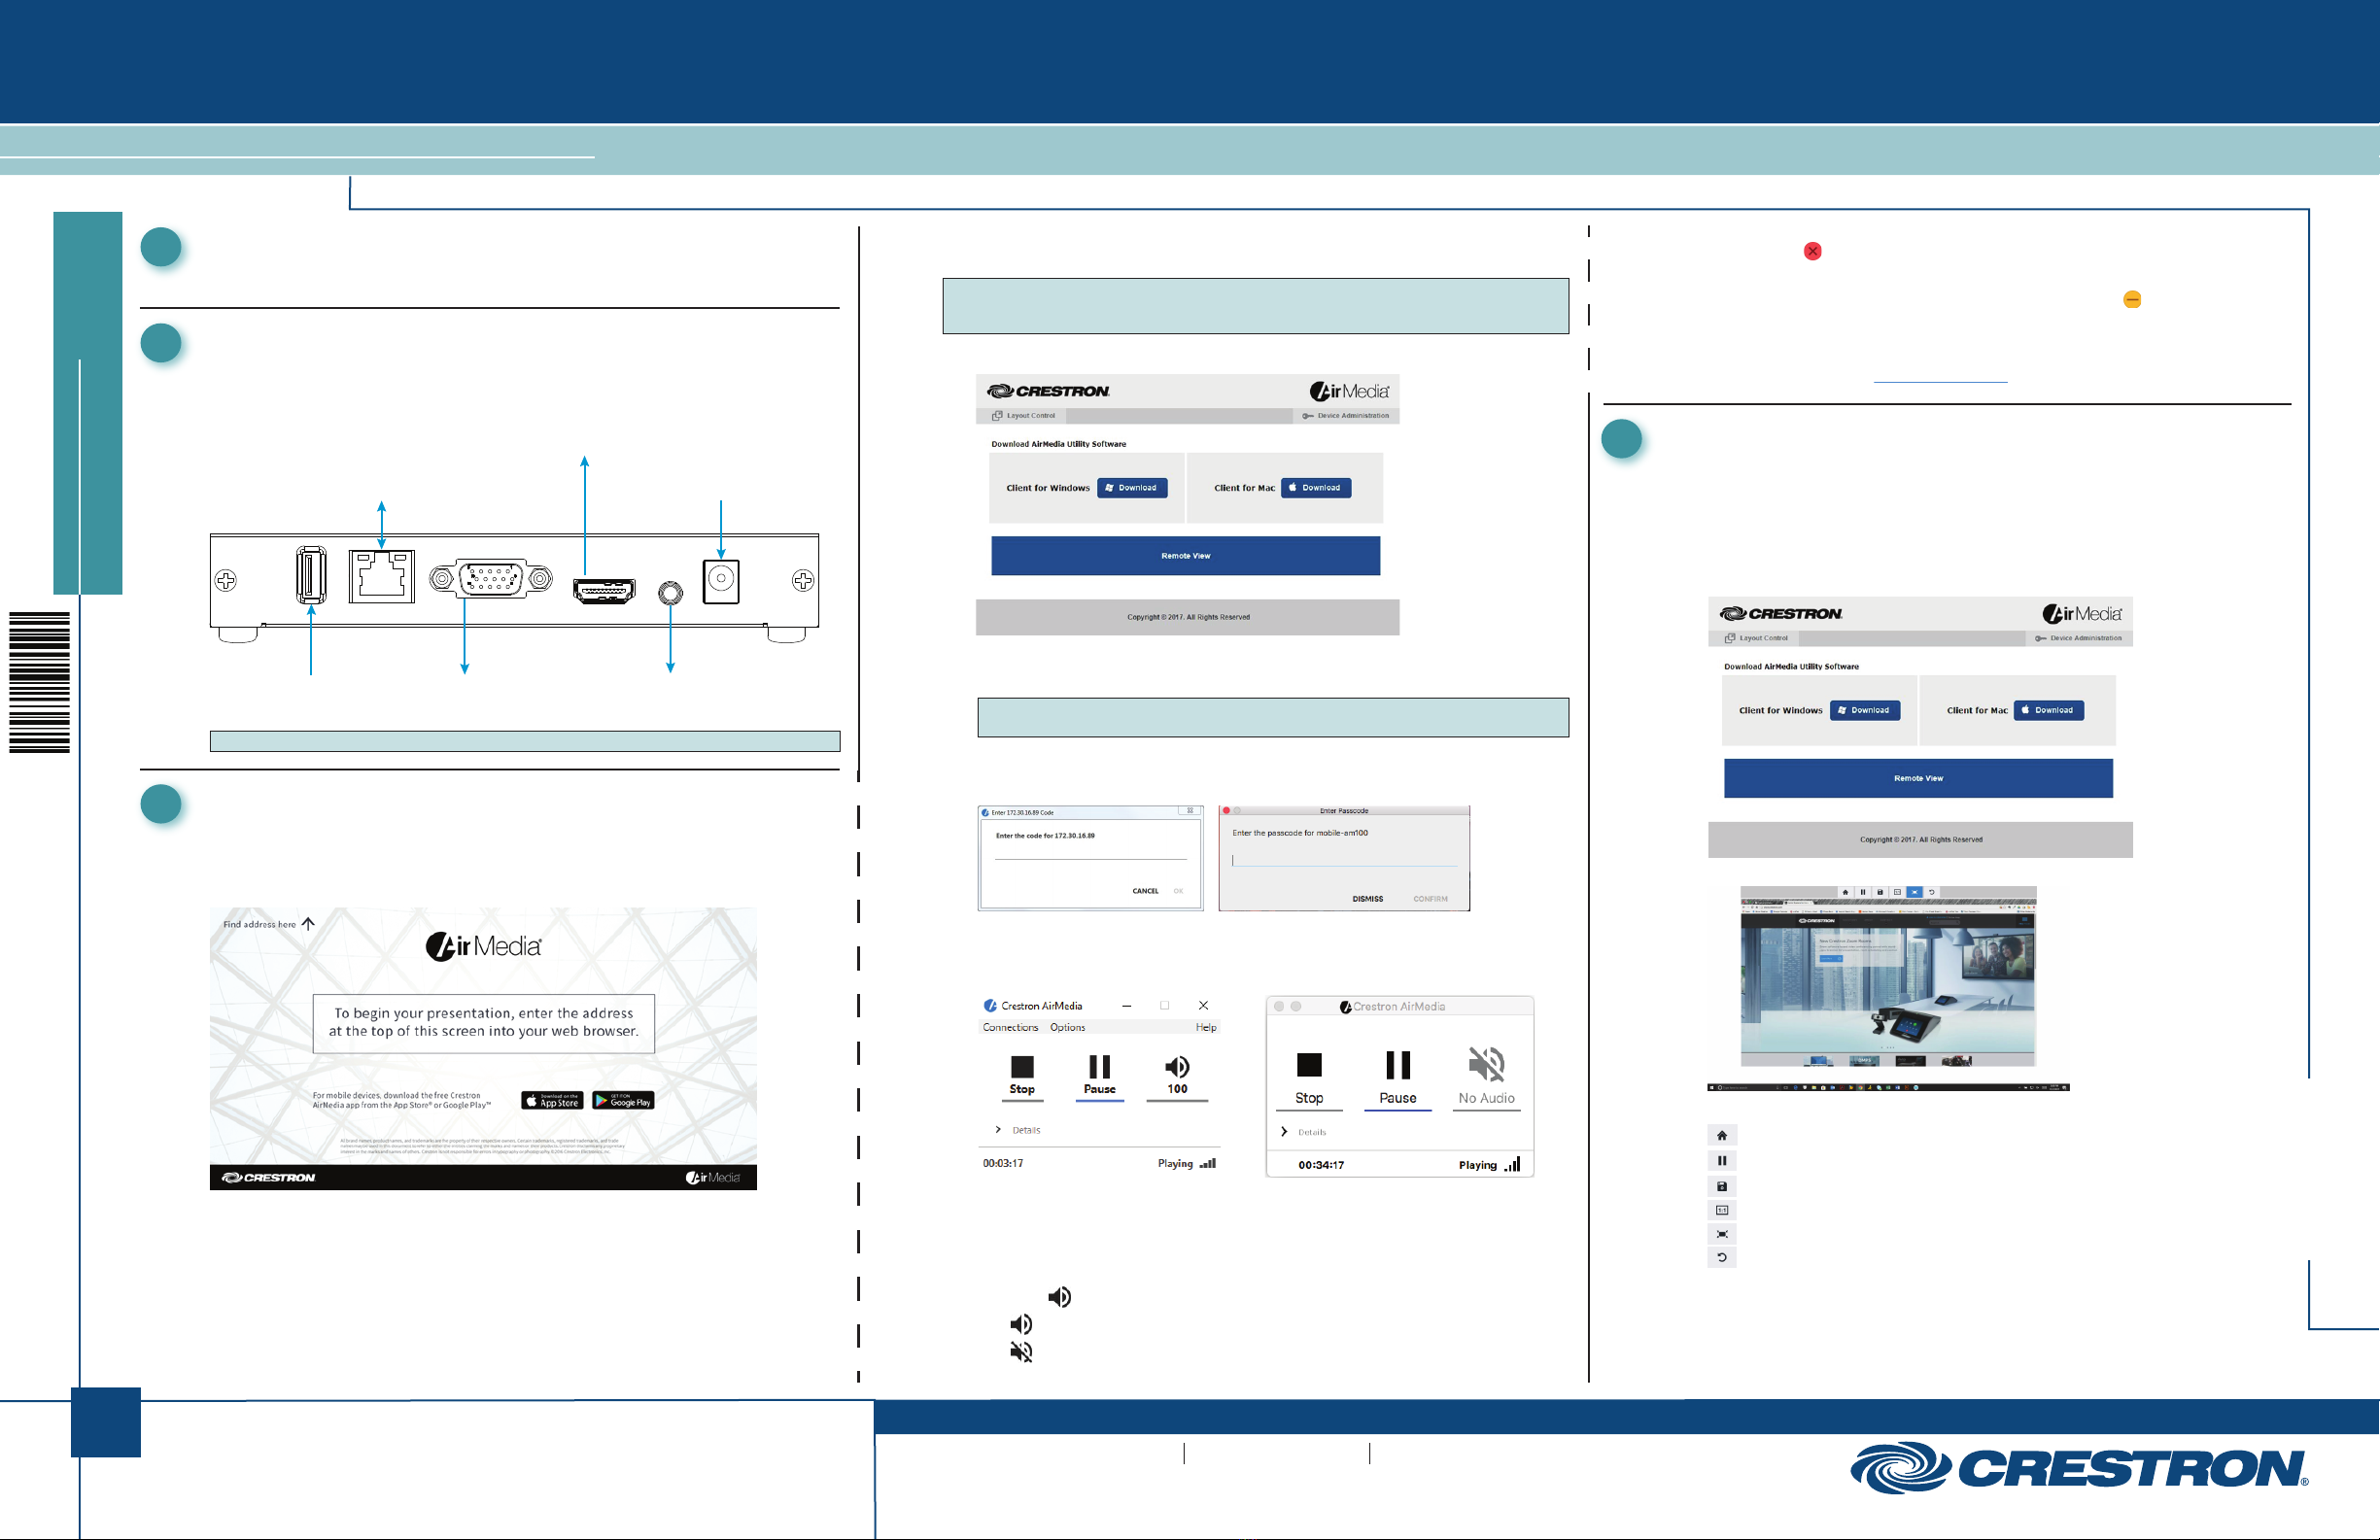
Task: Open the Options menu in the Windows AirMedia window
Action: coord(1067,1027)
